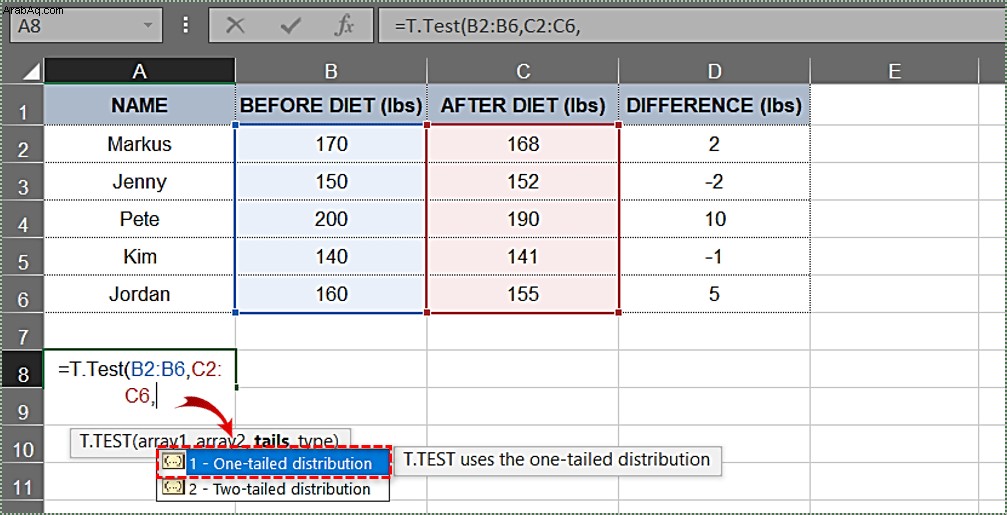Click the Enter checkmark icon in formula bar
This screenshot has height=515, width=1007.
(x=291, y=26)
